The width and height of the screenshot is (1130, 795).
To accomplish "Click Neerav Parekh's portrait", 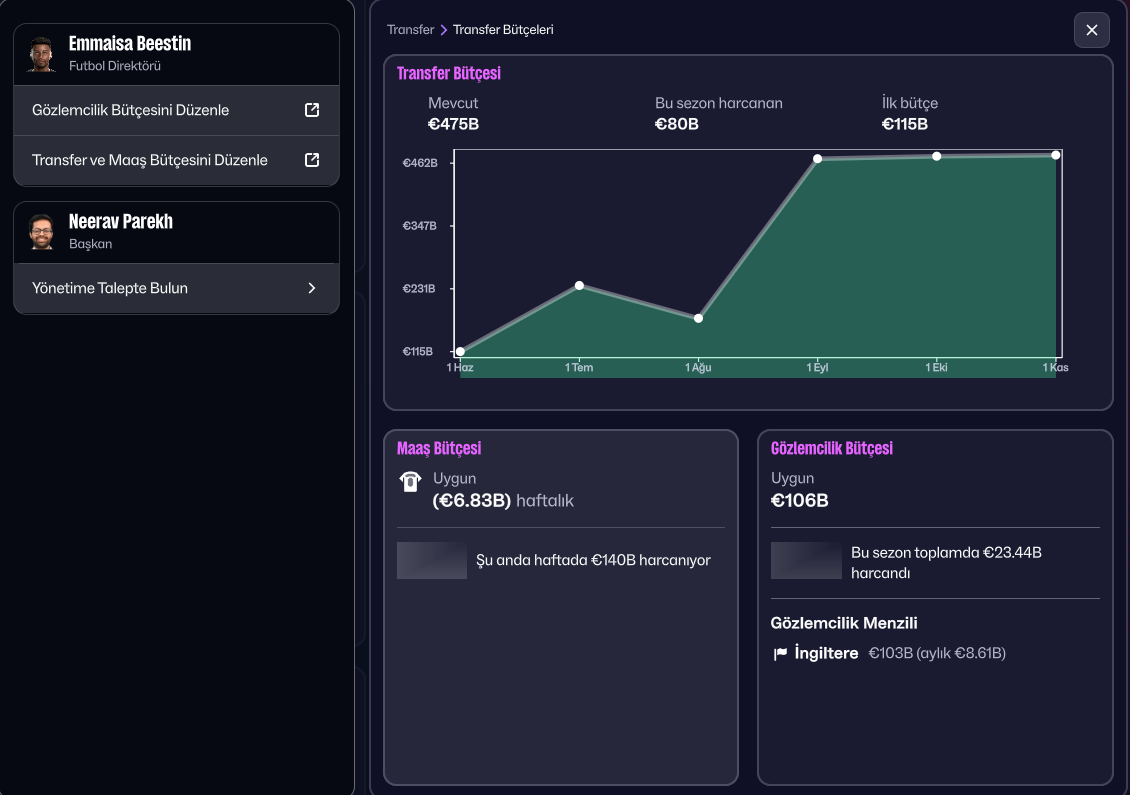I will point(42,232).
